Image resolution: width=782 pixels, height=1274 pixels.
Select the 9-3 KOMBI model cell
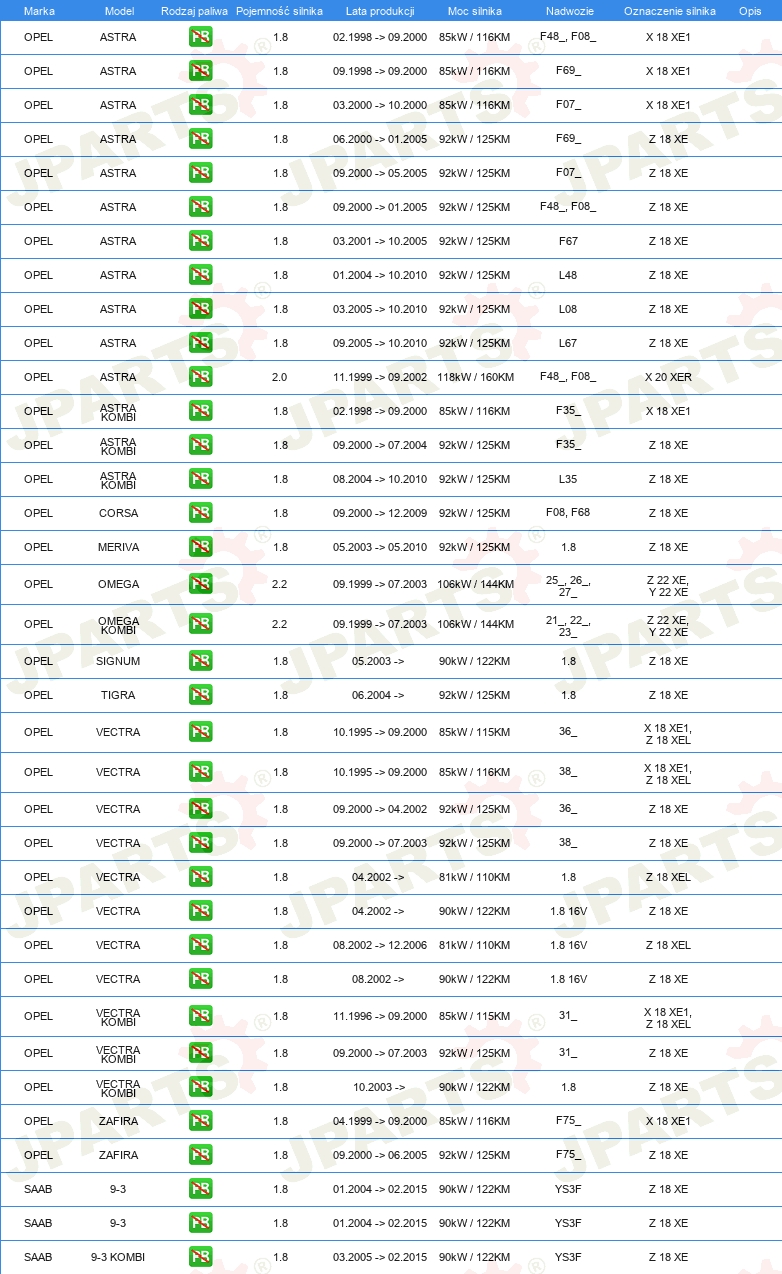(x=118, y=1257)
